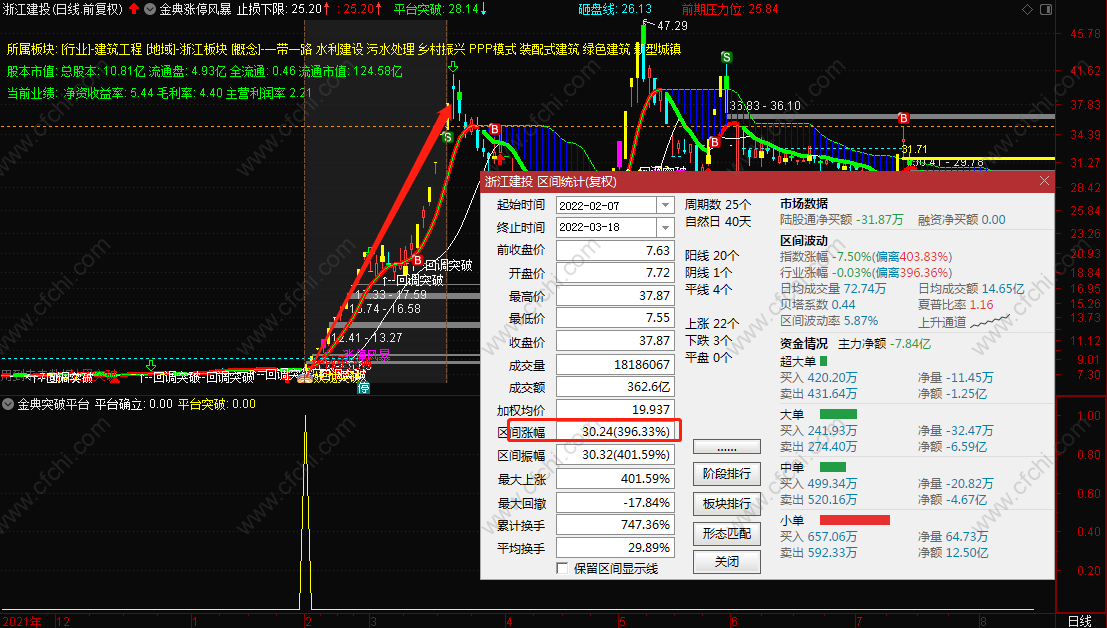The image size is (1107, 628).
Task: Click the 建筑工程 industry sector text
Action: (x=118, y=49)
